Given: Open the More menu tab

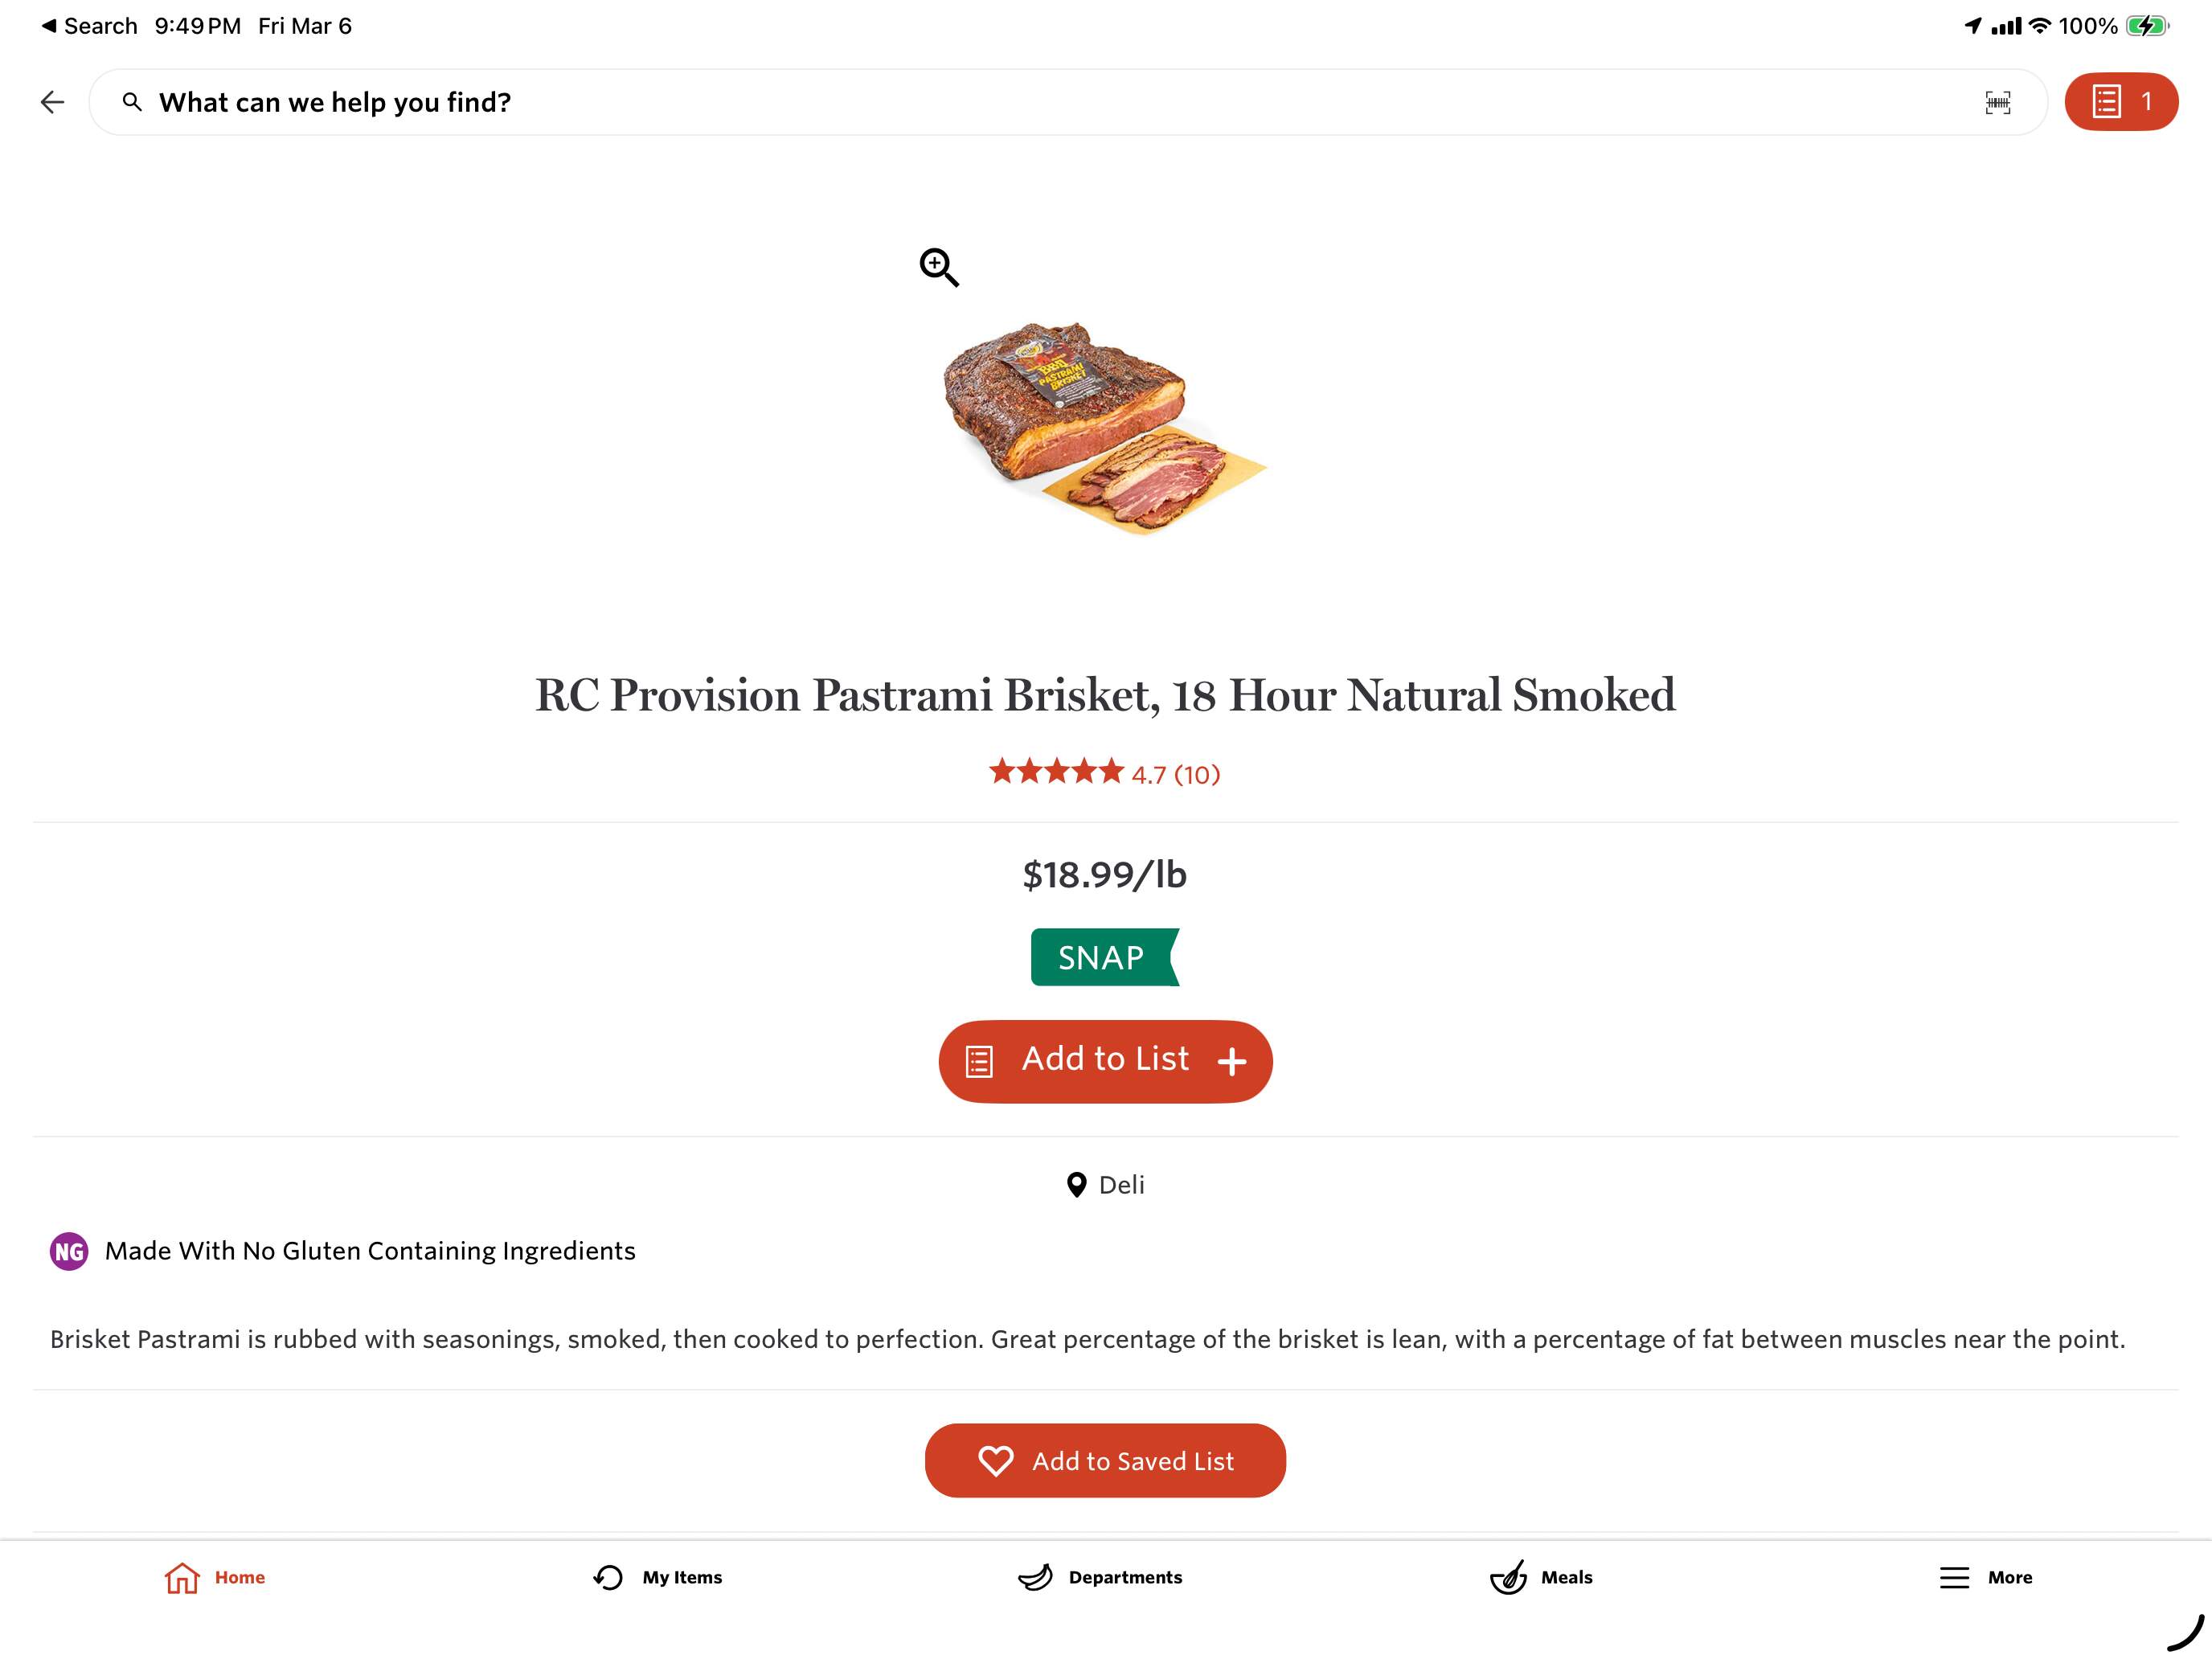Looking at the screenshot, I should [x=1985, y=1577].
